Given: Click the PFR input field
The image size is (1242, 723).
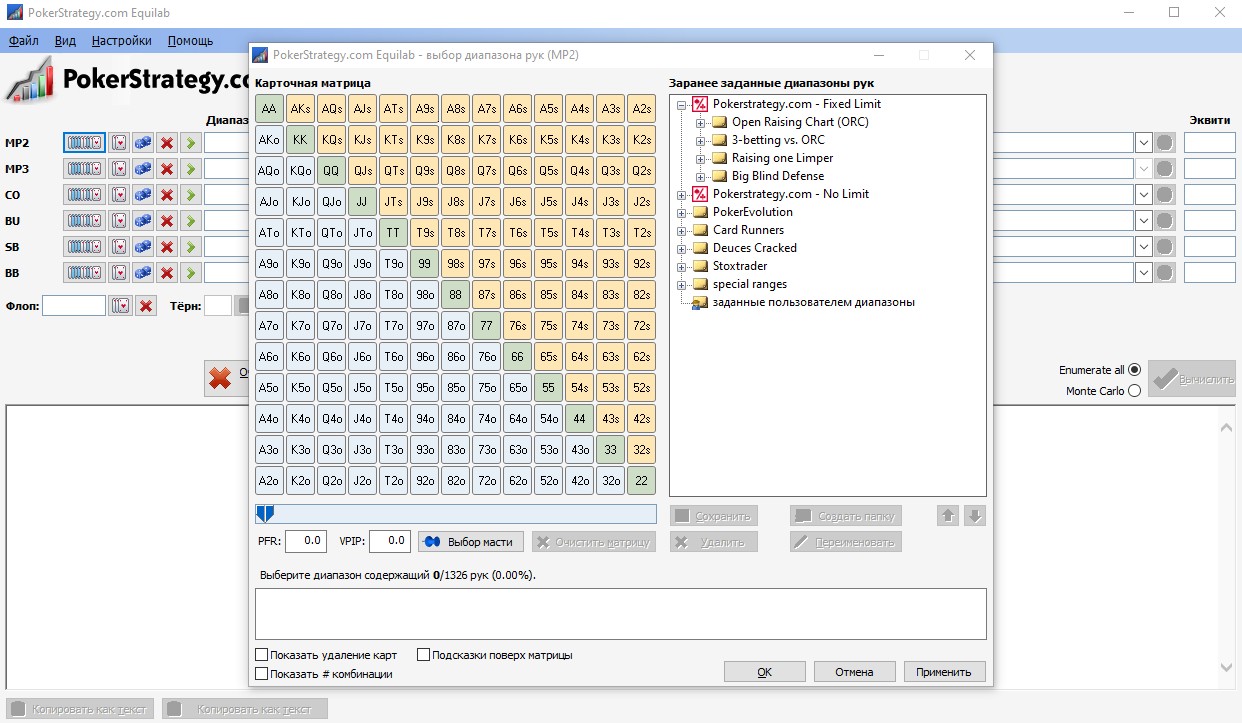Looking at the screenshot, I should pos(306,541).
